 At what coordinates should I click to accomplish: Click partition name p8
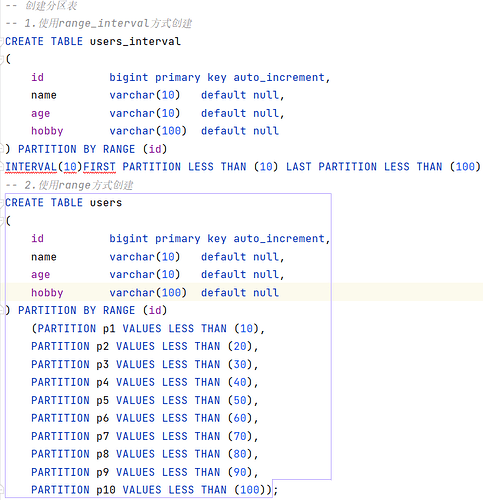[x=103, y=454]
